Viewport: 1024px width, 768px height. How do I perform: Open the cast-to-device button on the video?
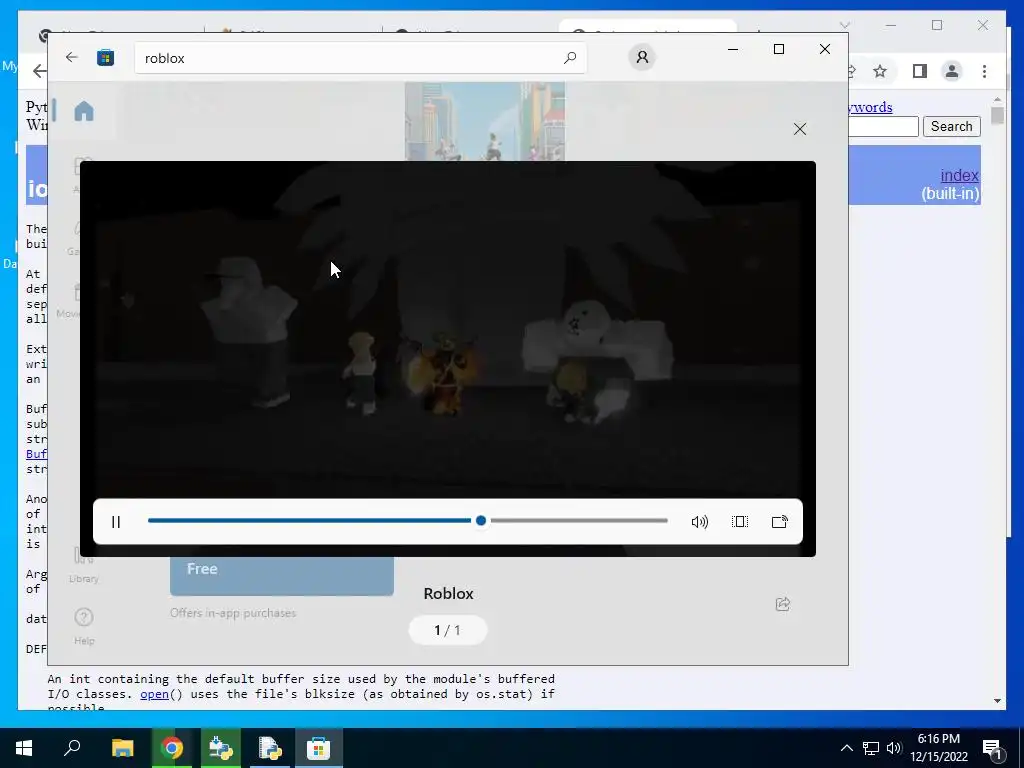click(x=780, y=522)
